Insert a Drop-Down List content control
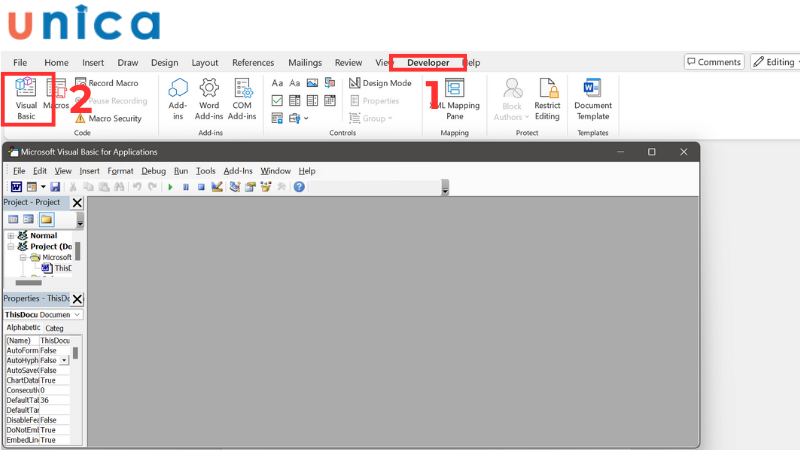Viewport: 800px width, 450px height. 312,101
